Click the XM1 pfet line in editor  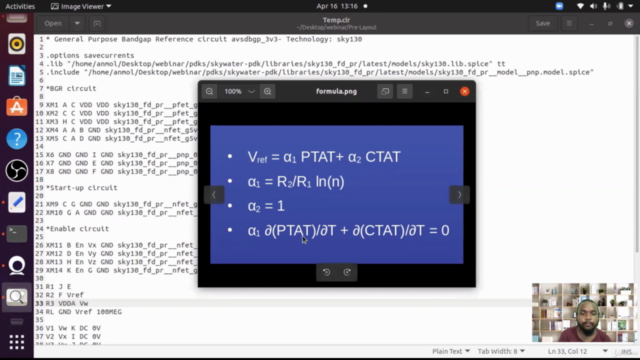coord(122,105)
